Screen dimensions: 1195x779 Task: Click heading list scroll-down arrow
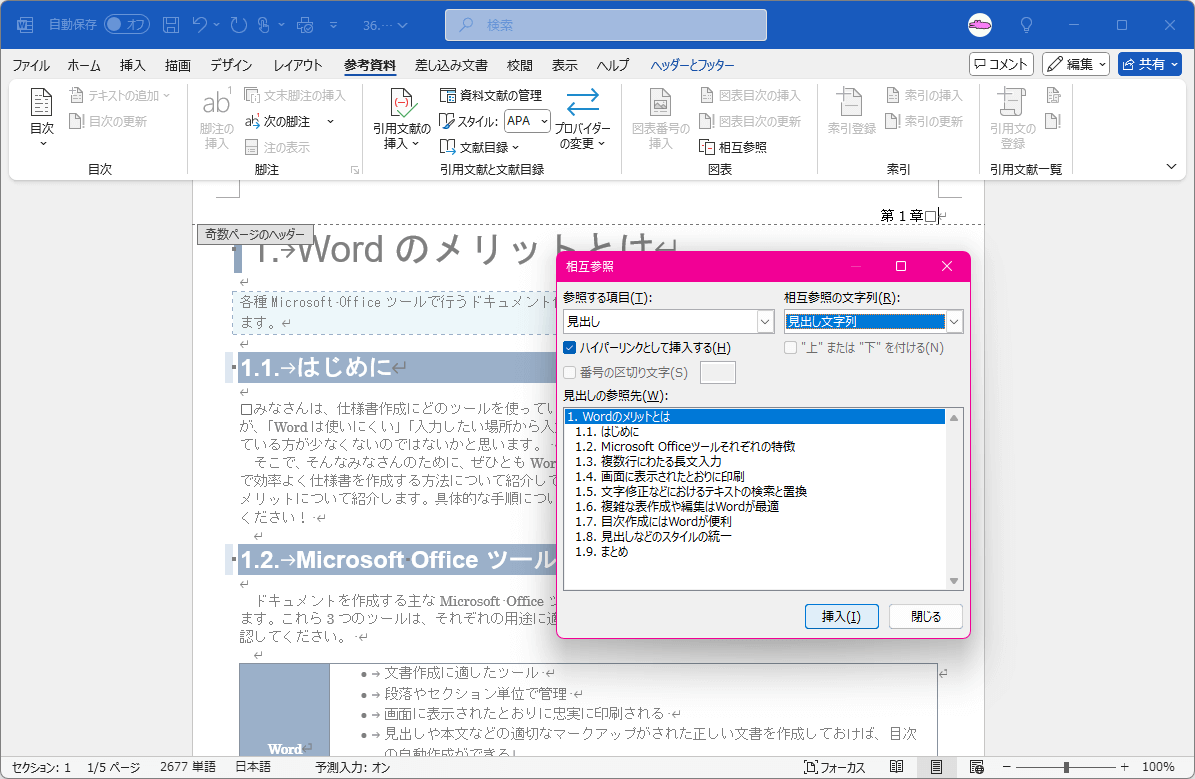point(953,582)
